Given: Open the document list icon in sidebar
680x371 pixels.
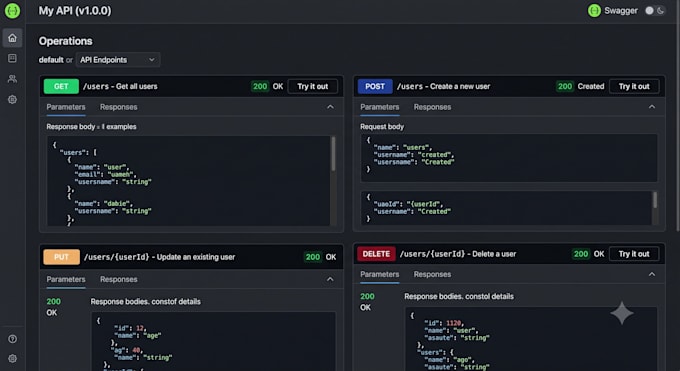Looking at the screenshot, I should [12, 58].
